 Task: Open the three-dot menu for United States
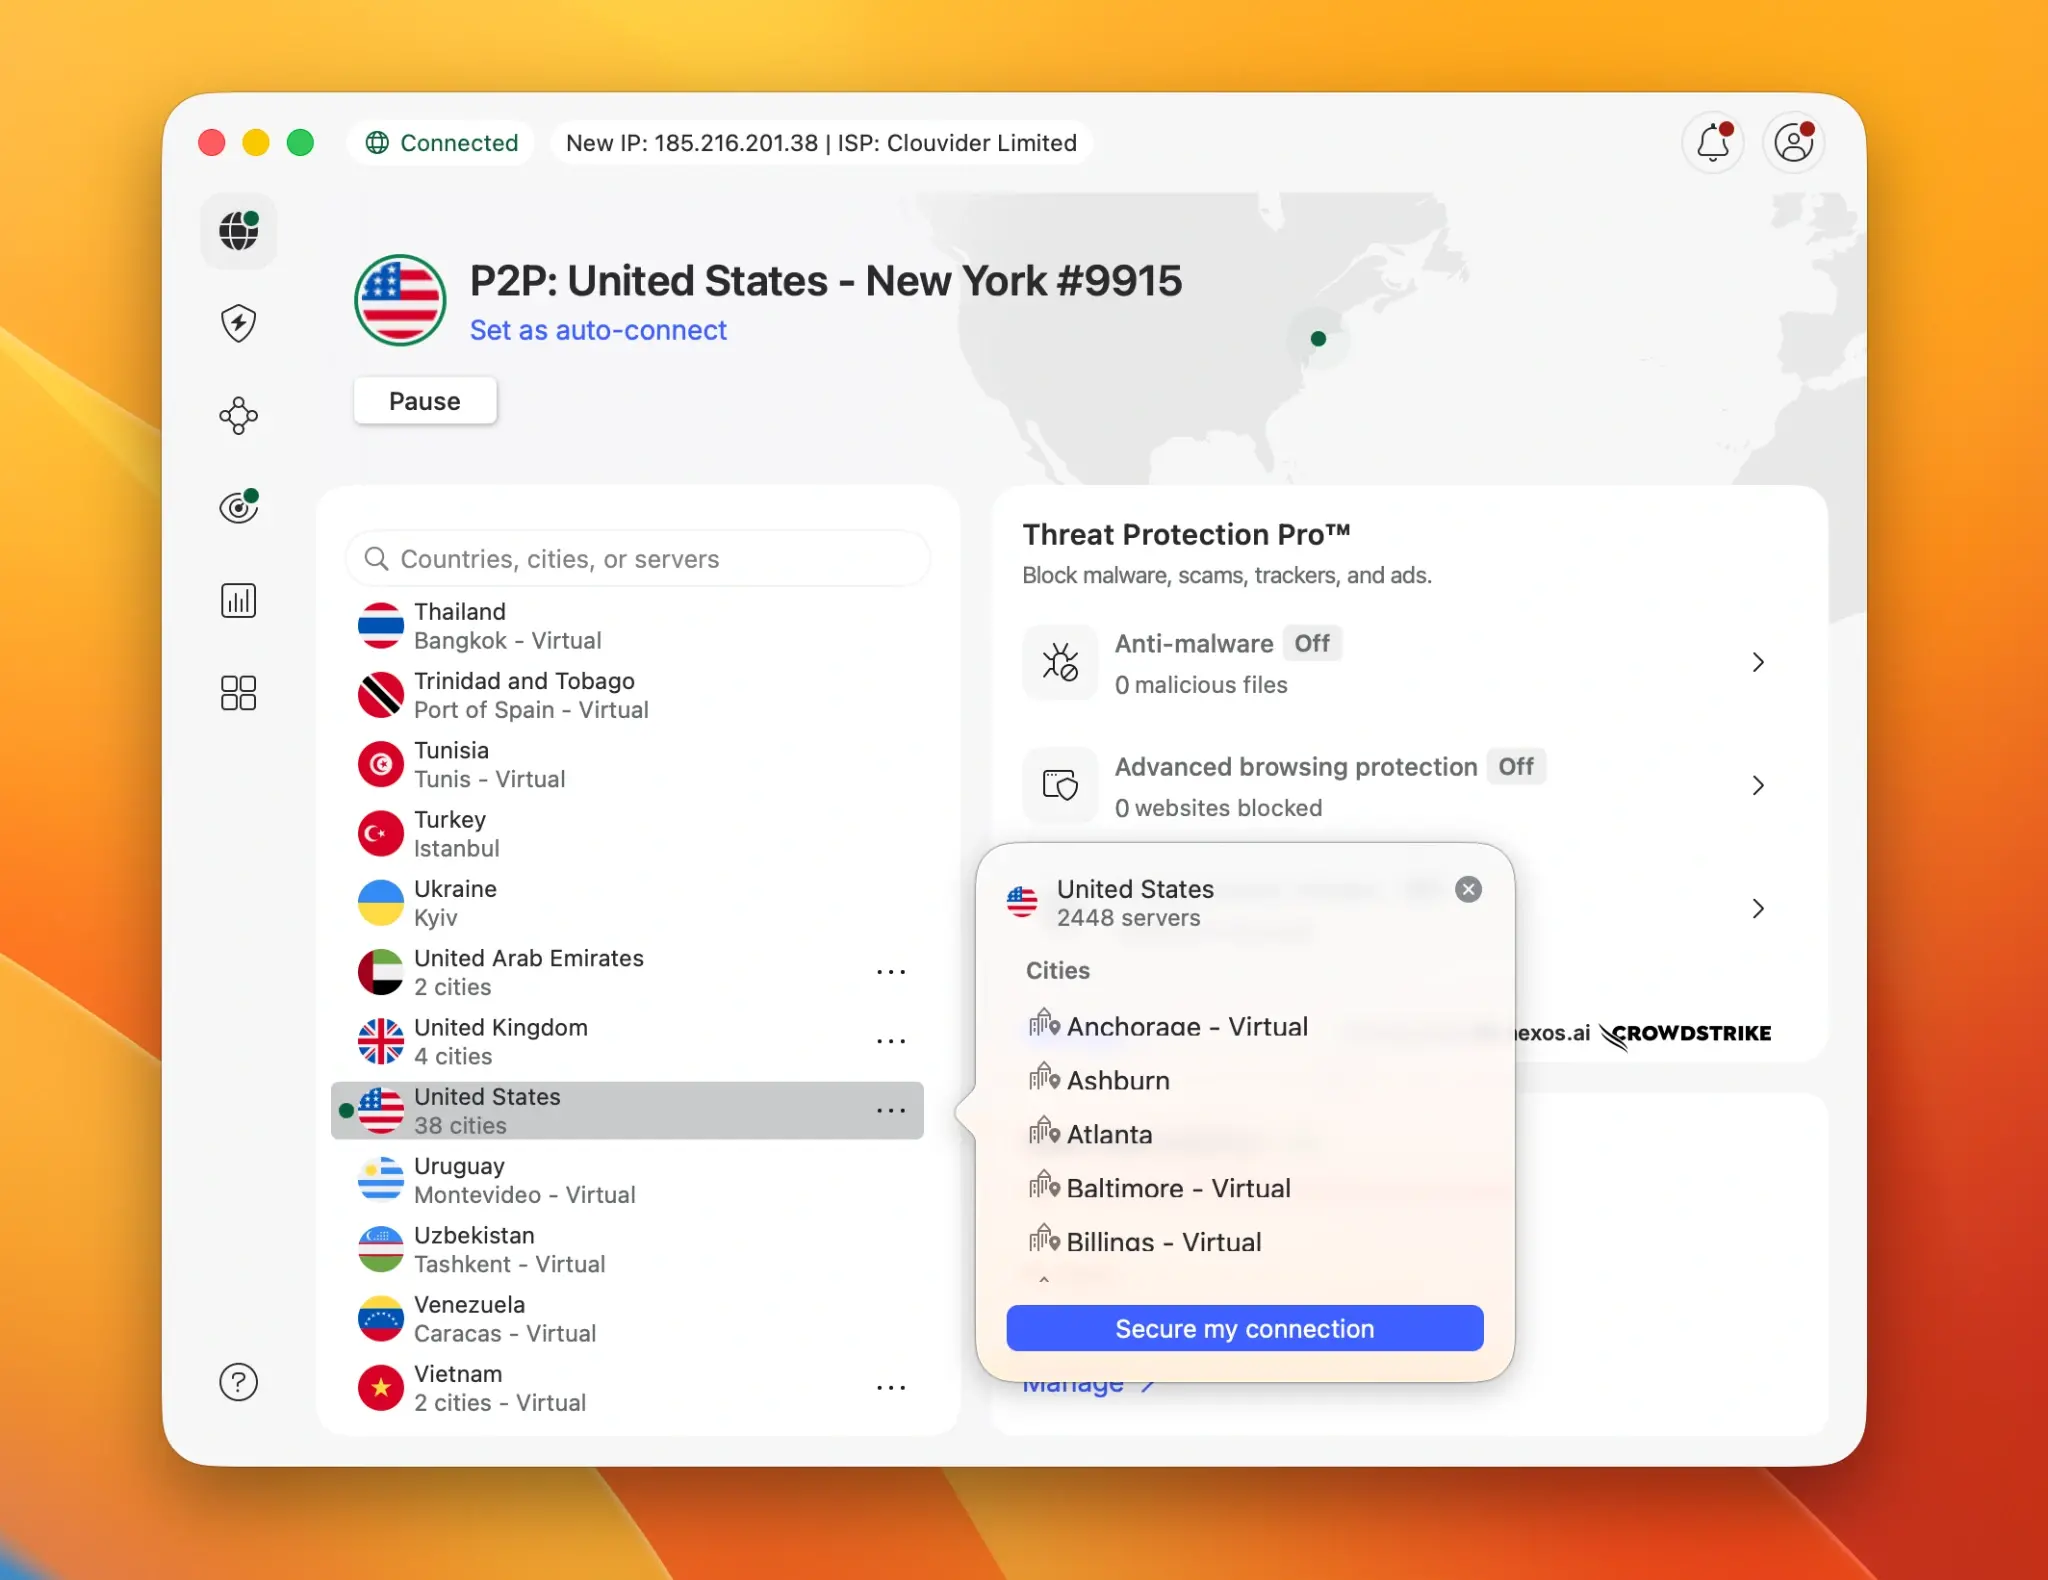click(891, 1110)
